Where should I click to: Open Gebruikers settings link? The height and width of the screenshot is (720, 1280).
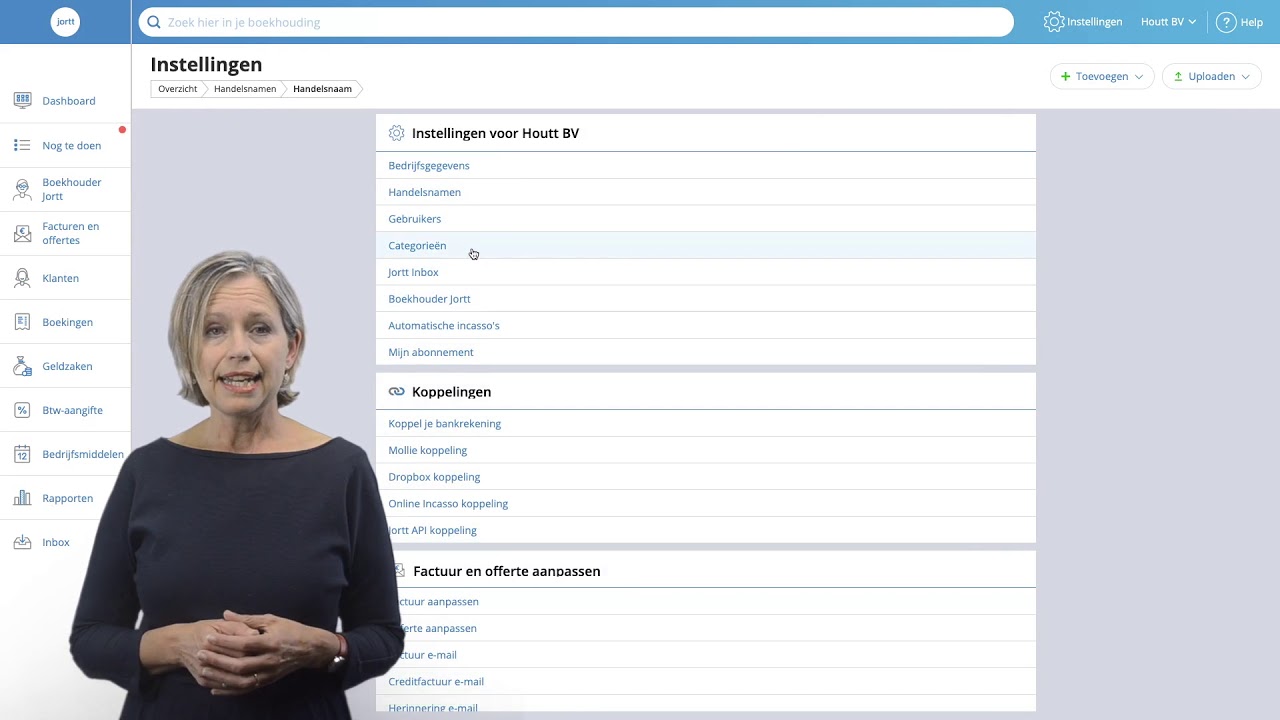pyautogui.click(x=415, y=219)
